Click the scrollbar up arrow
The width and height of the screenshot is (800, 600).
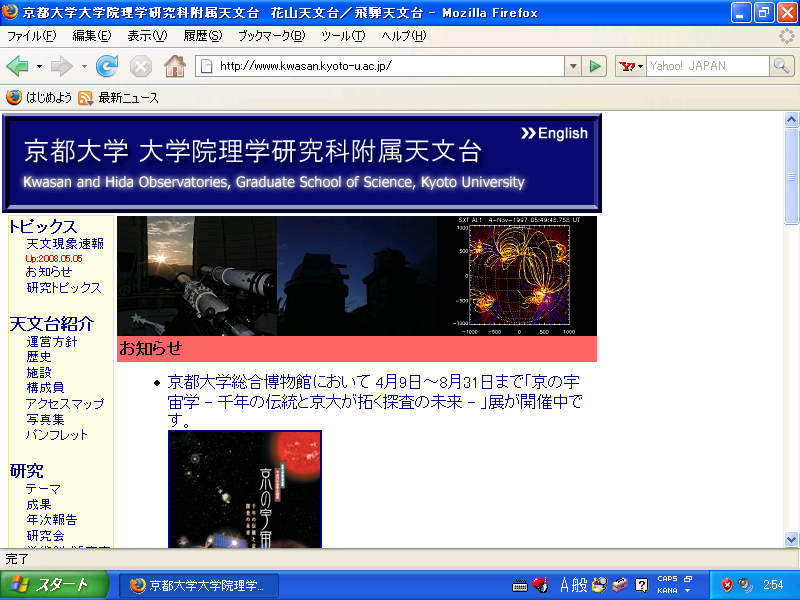(x=791, y=120)
